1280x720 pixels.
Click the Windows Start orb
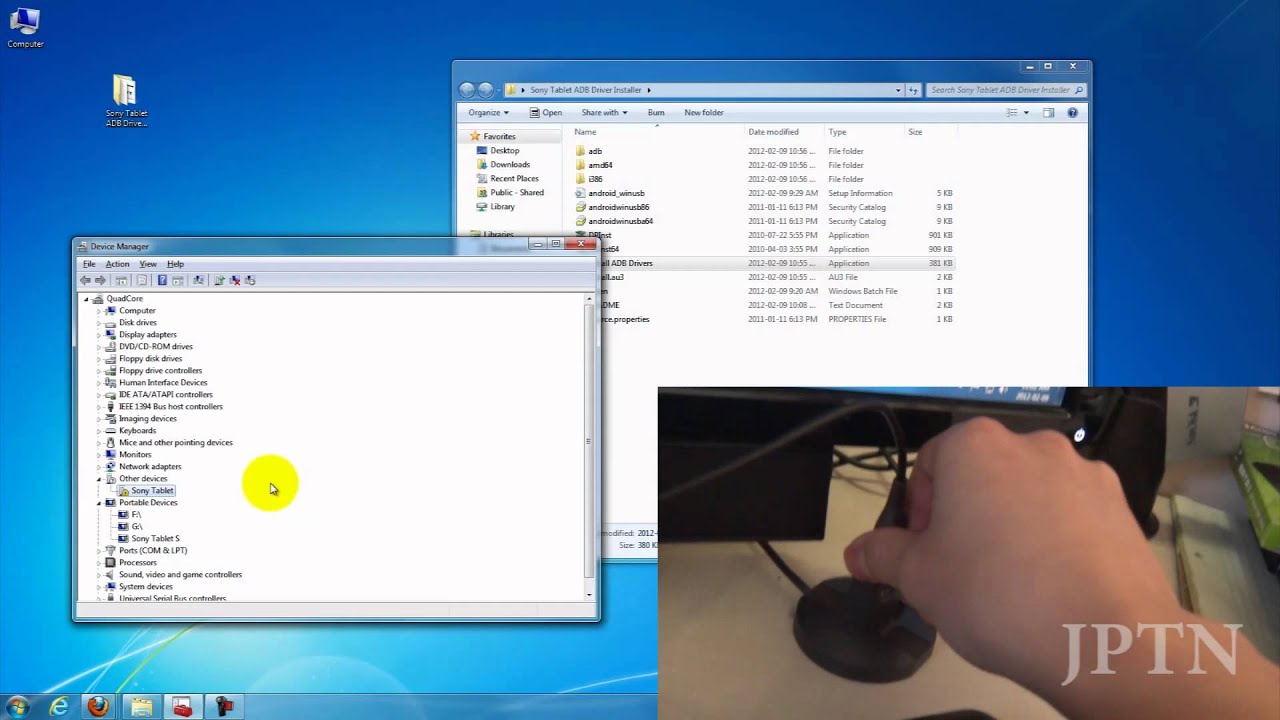tap(17, 706)
